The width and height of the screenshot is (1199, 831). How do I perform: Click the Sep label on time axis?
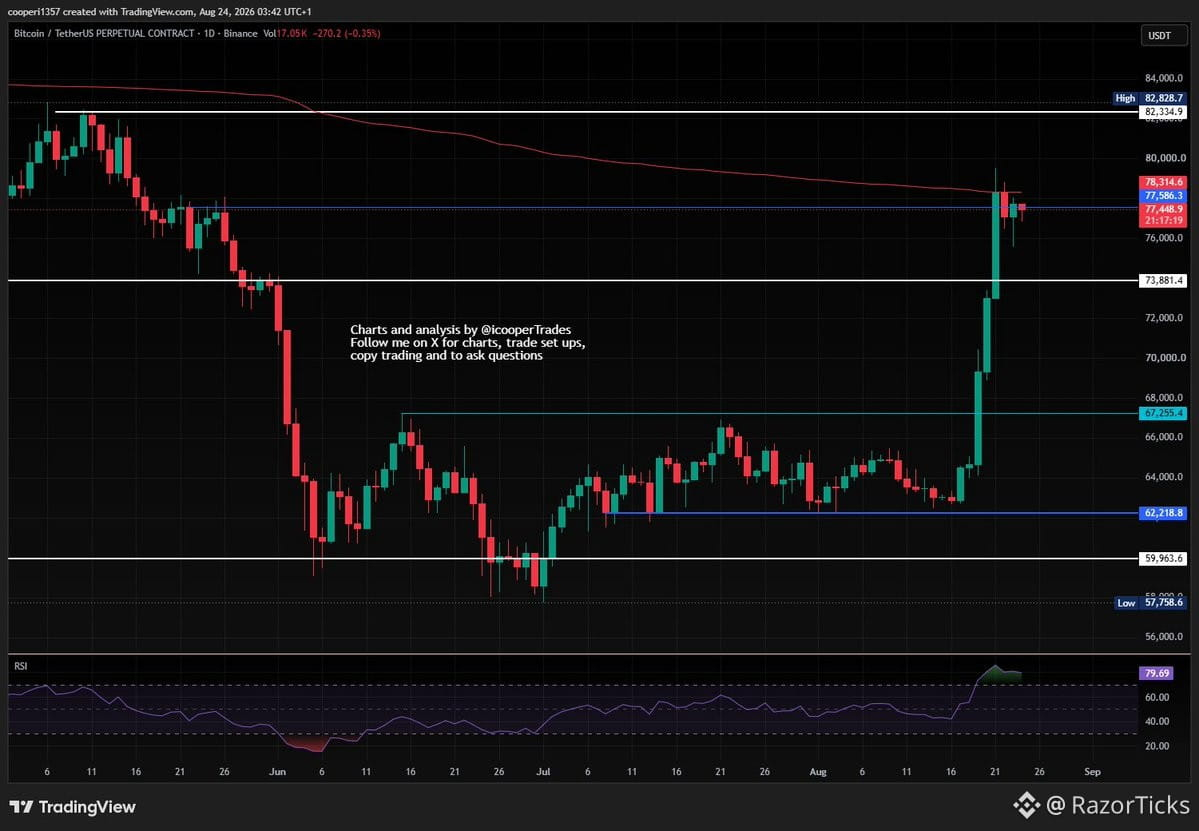tap(1093, 772)
